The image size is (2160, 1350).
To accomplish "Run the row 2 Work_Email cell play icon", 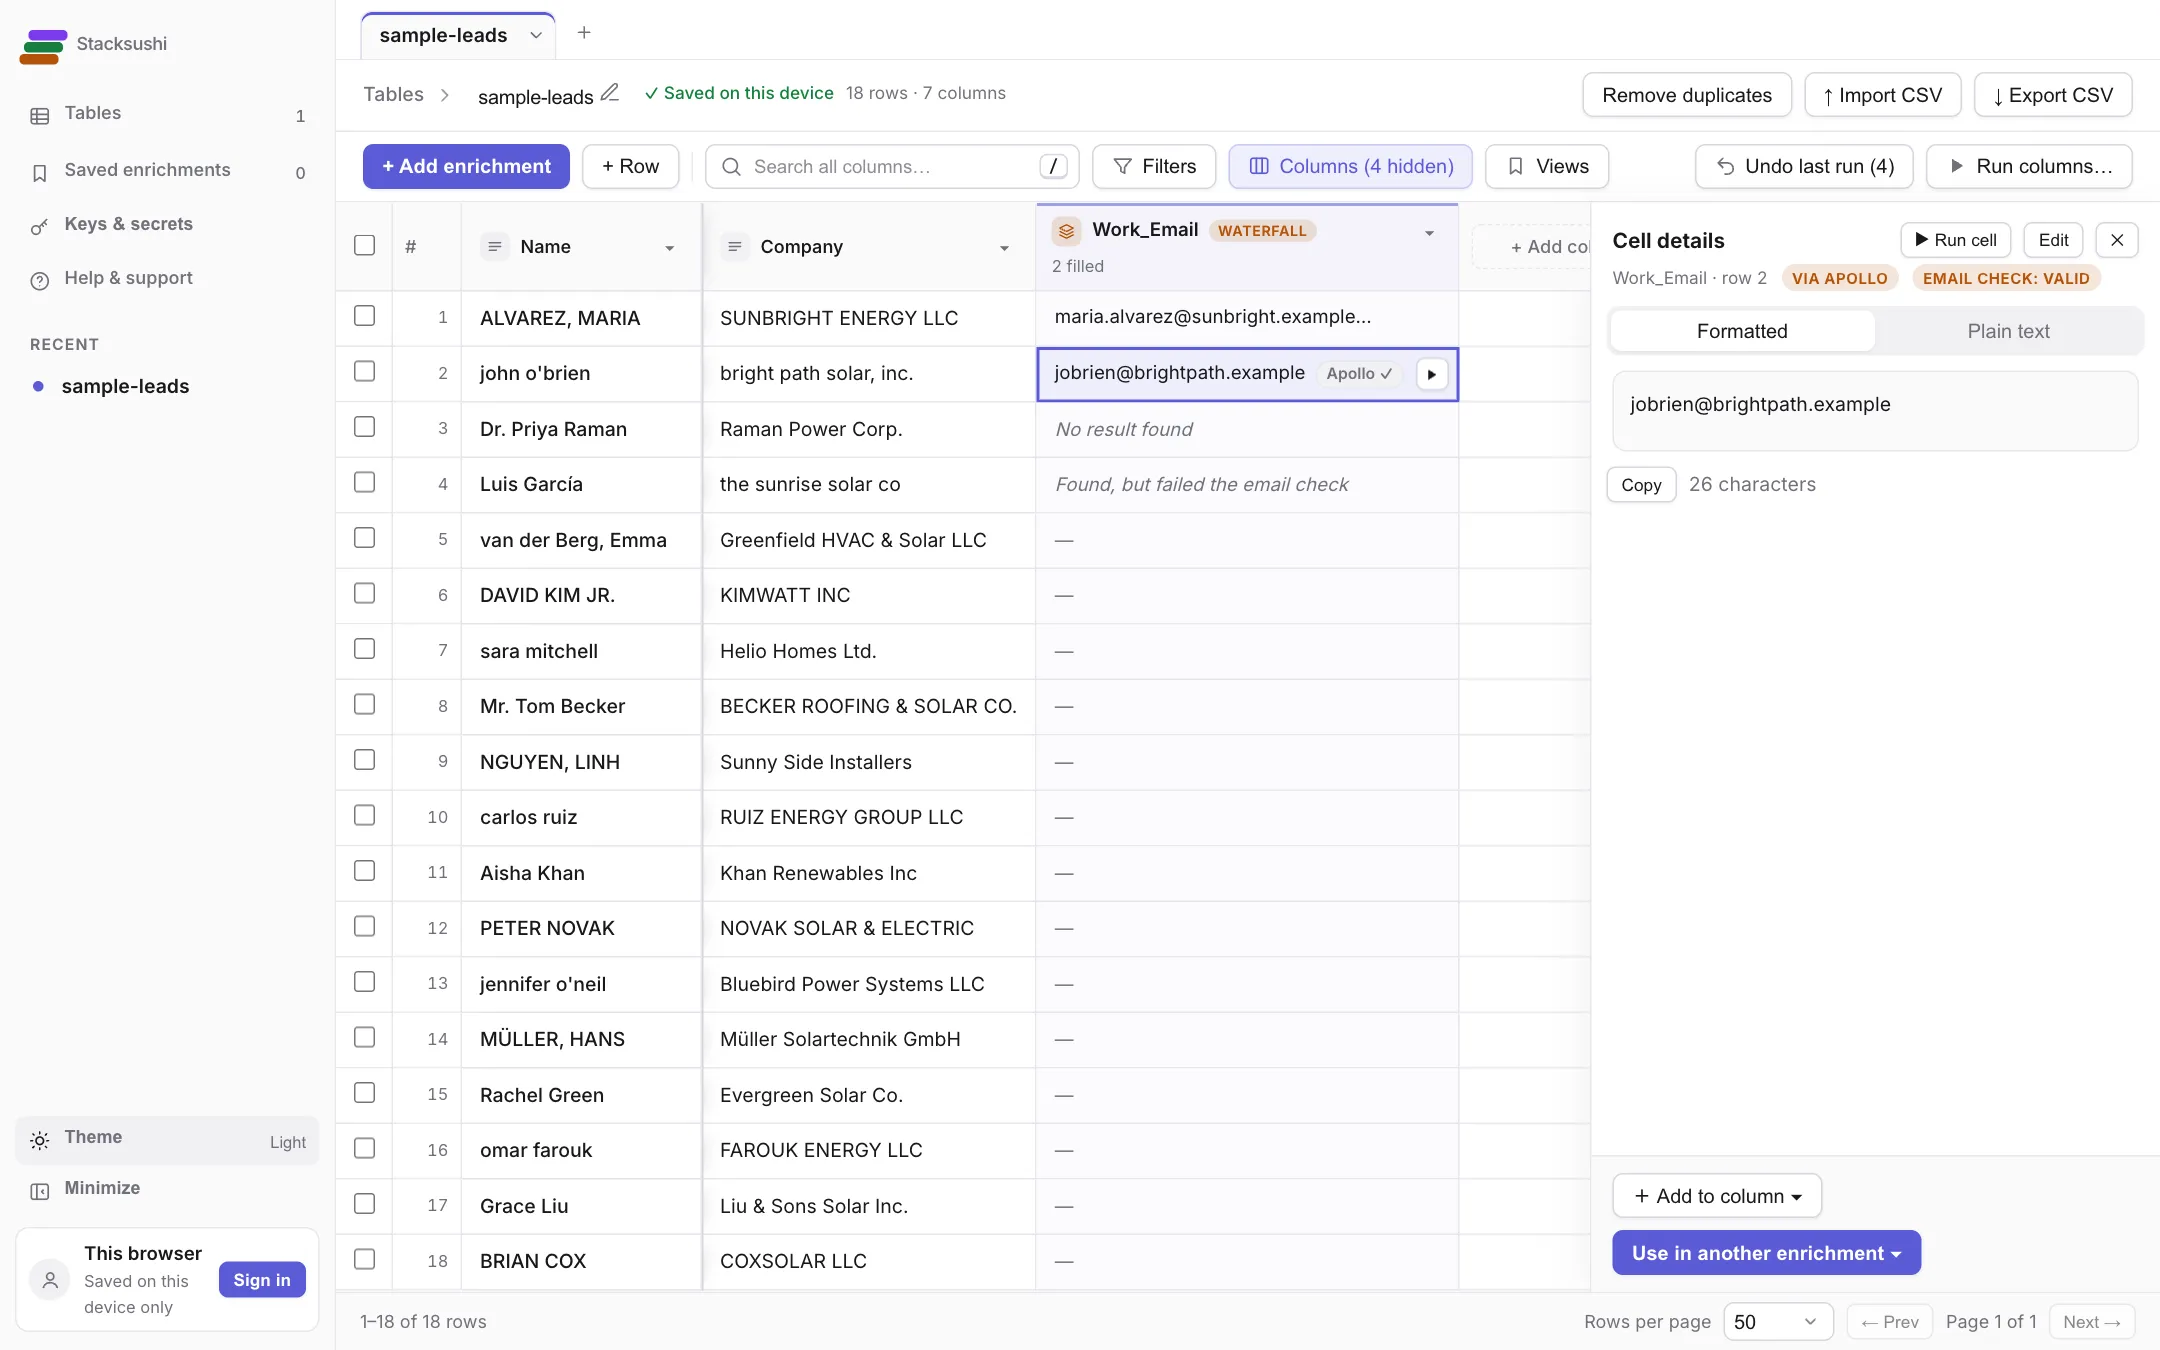I will 1432,374.
